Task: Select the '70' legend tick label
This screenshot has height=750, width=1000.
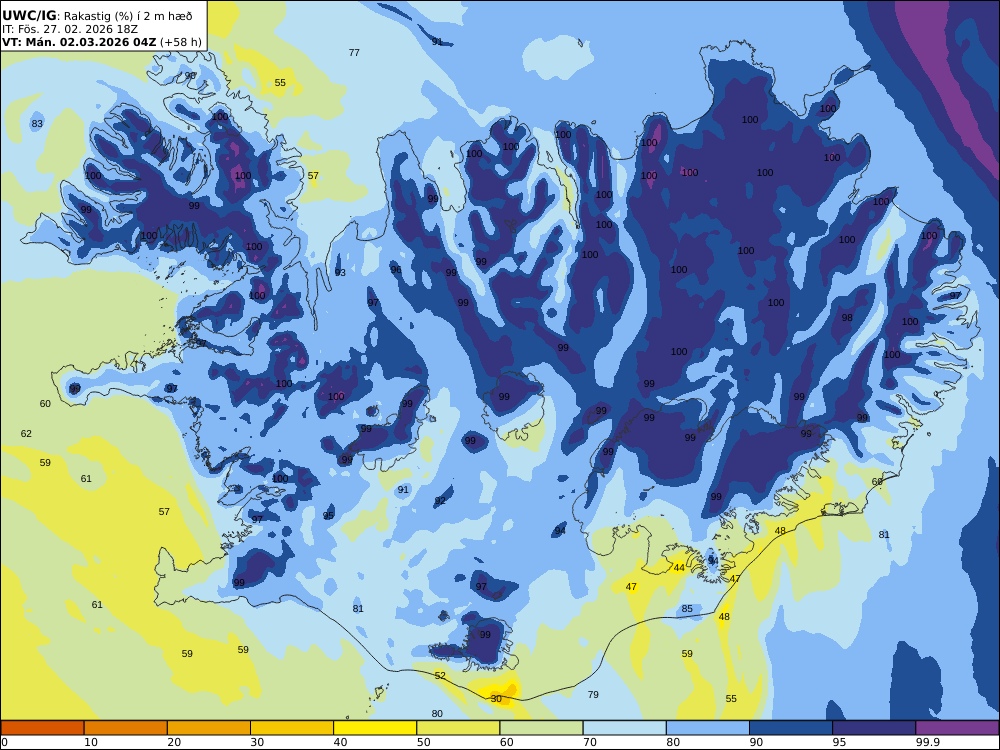Action: coord(590,742)
